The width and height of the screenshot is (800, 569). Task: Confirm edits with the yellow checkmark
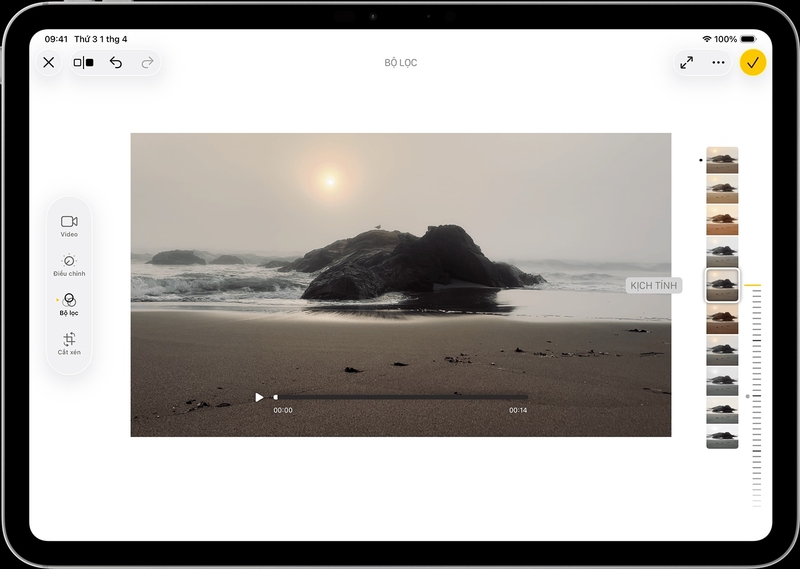point(753,62)
